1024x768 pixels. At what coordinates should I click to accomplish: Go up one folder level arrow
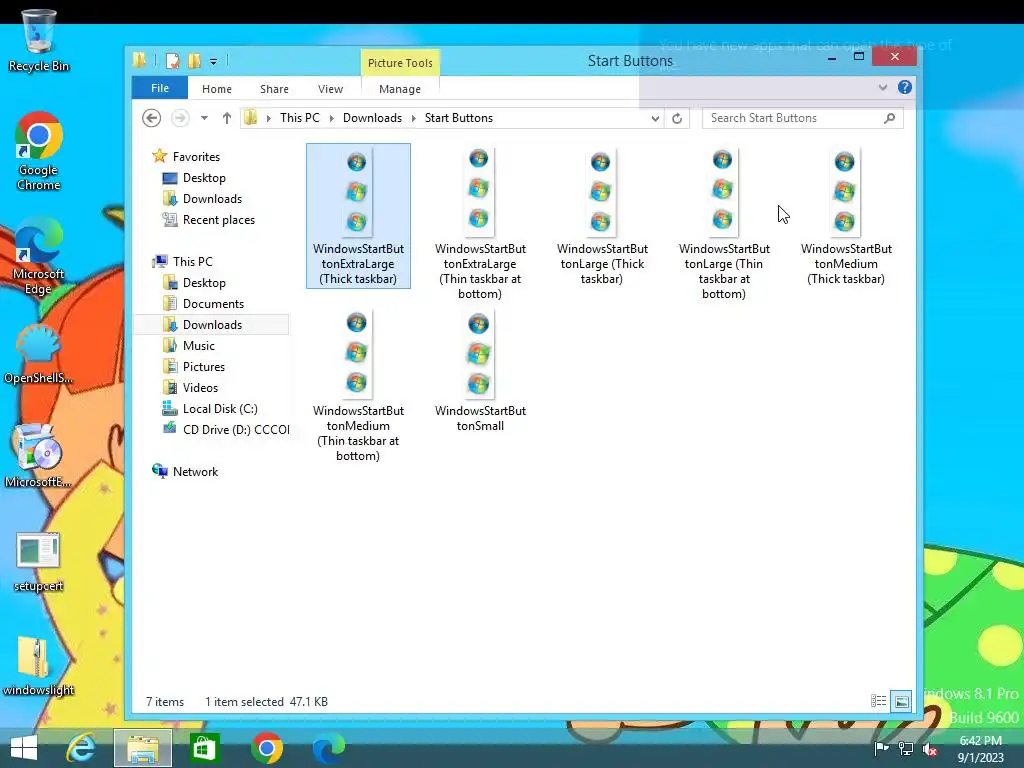click(227, 118)
